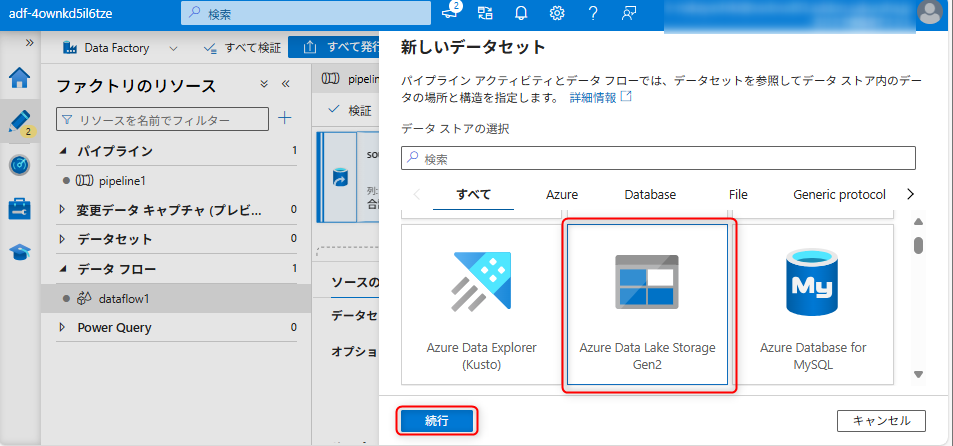This screenshot has height=446, width=953.
Task: Select Azure Database for MySQL tile
Action: pos(813,304)
